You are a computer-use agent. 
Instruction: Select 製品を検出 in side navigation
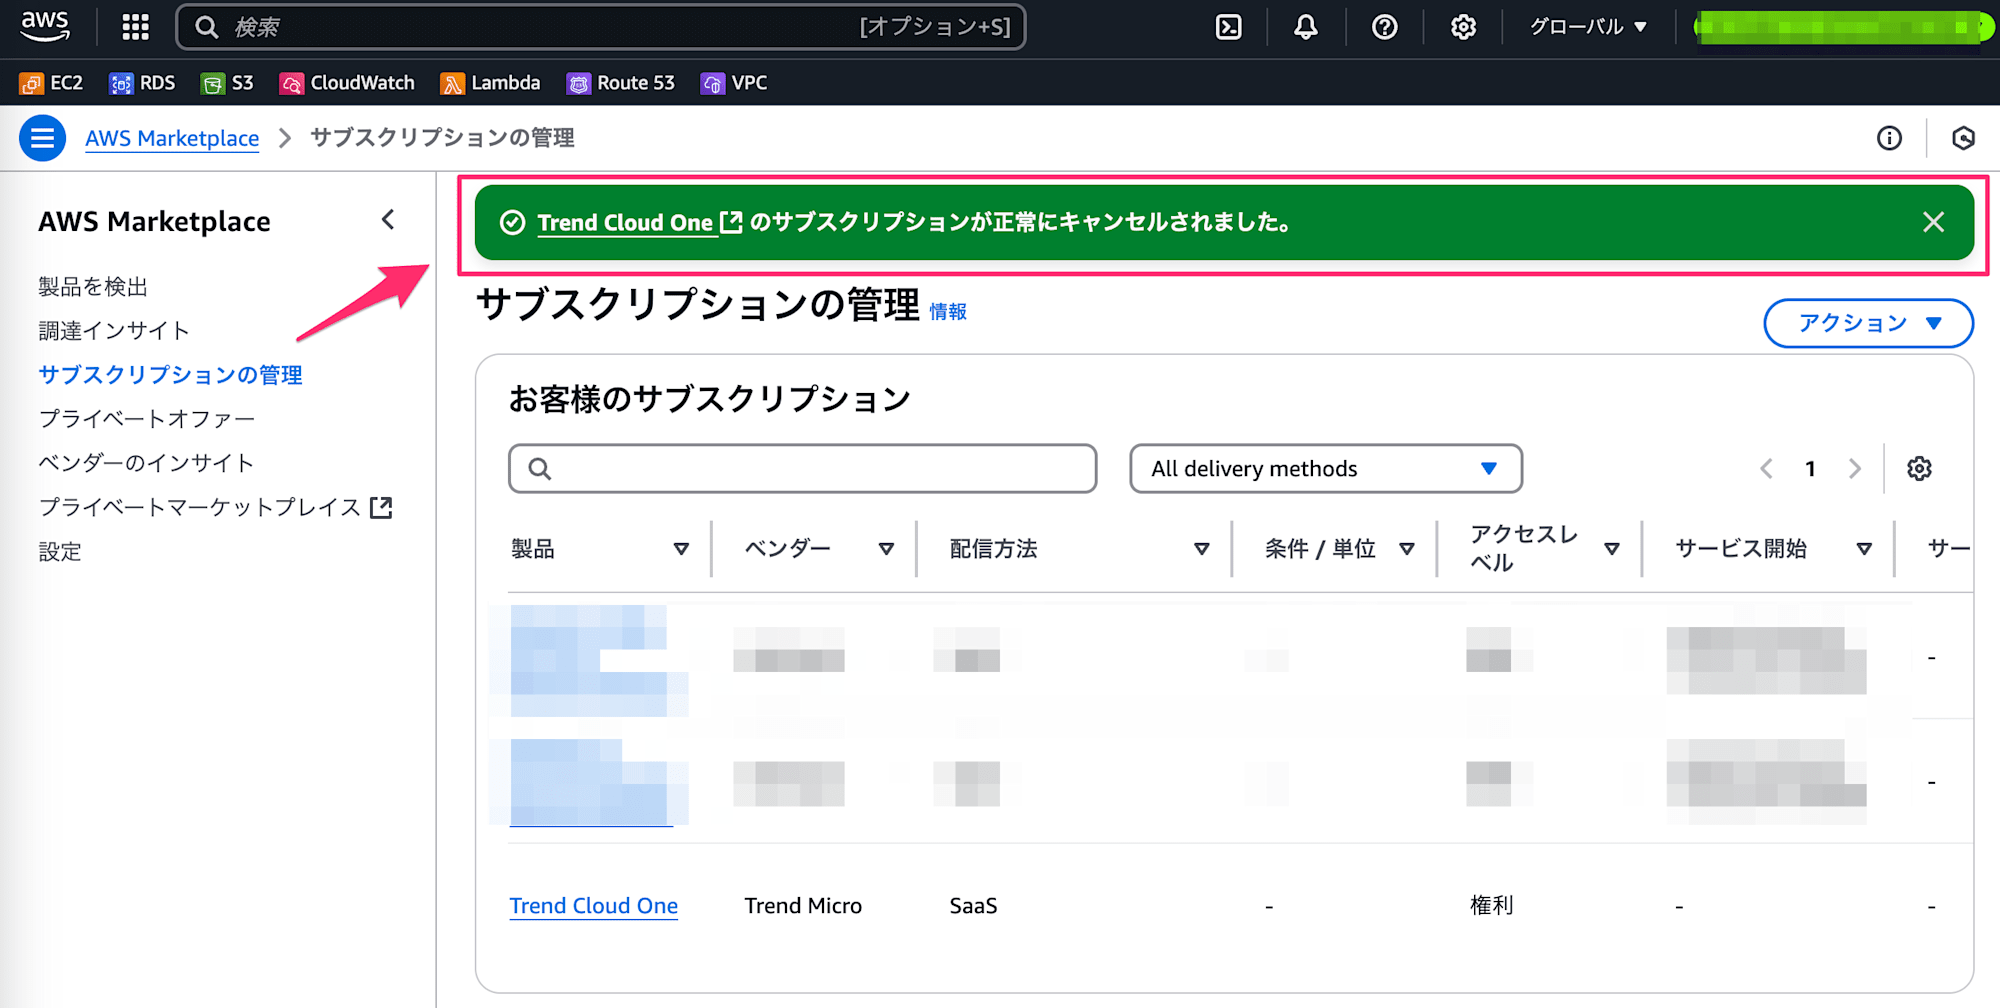pyautogui.click(x=93, y=287)
